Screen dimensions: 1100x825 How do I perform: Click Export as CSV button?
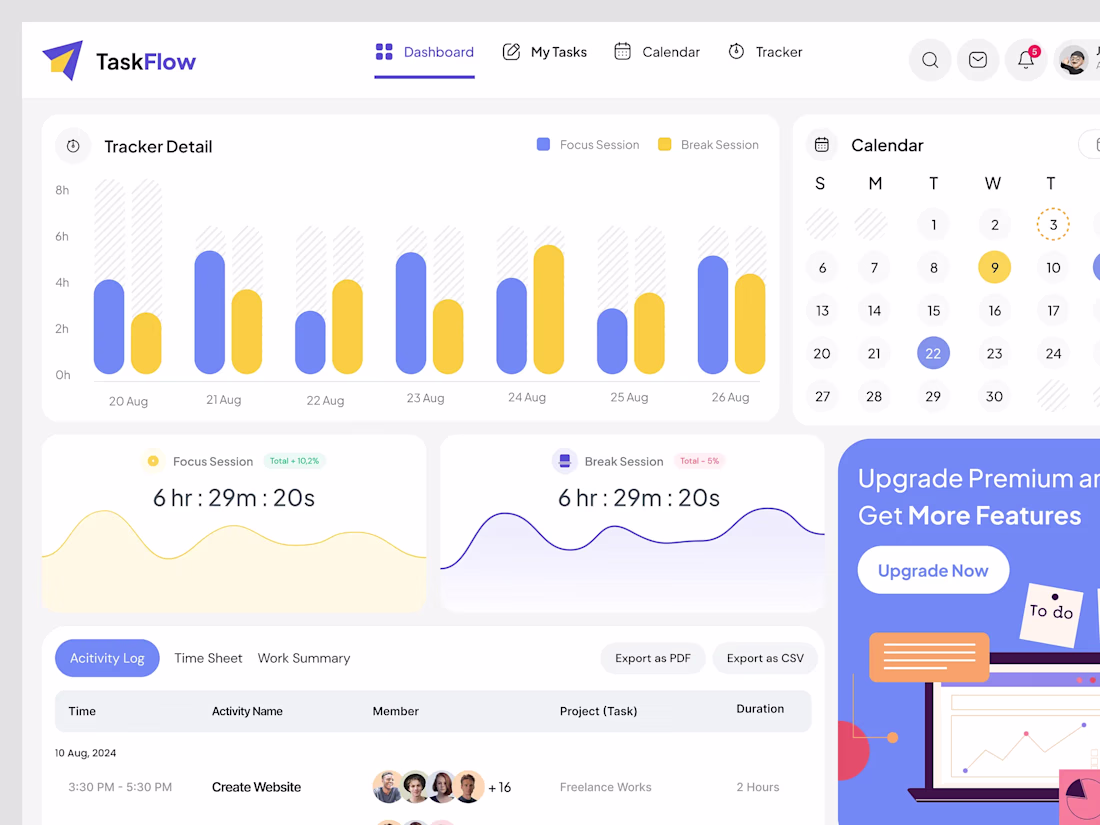[765, 658]
